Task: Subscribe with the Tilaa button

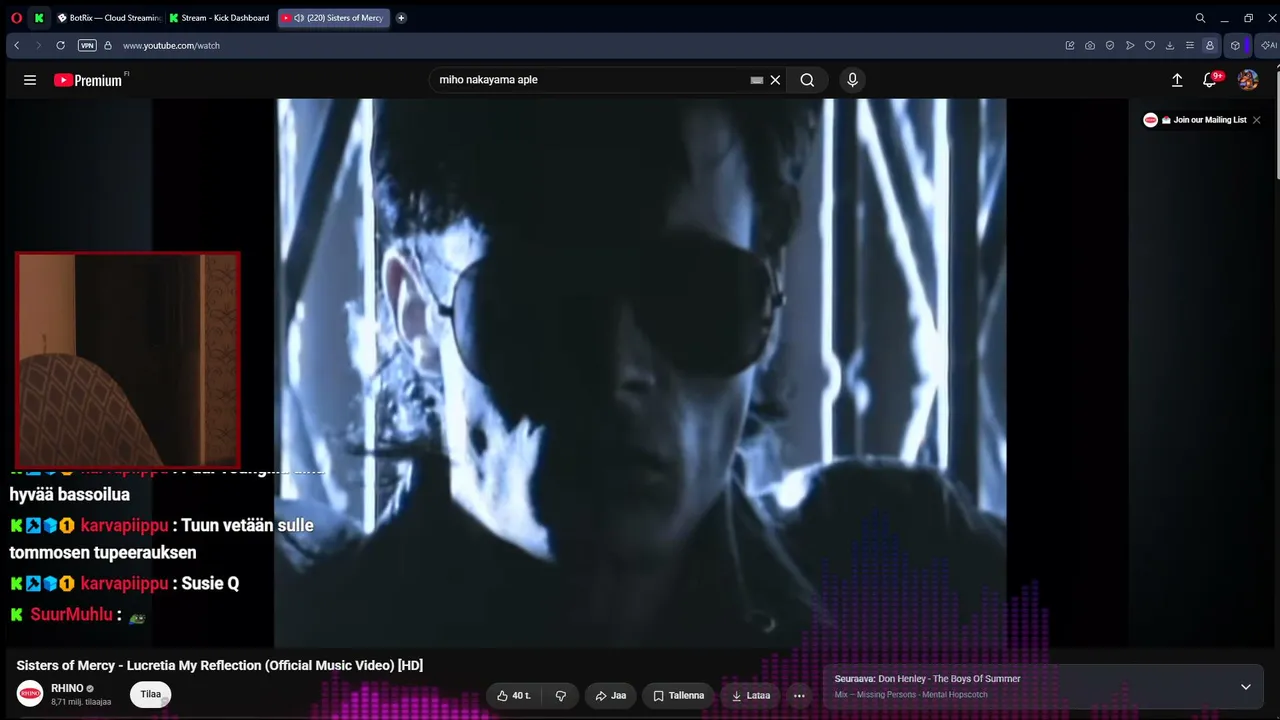Action: (151, 694)
